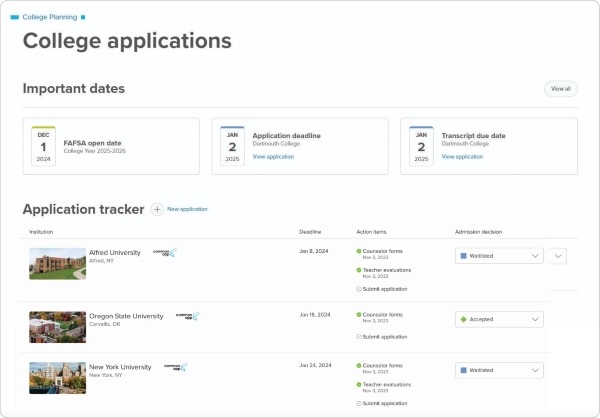
Task: Open Oregon State University admission decision dropdown
Action: [499, 319]
